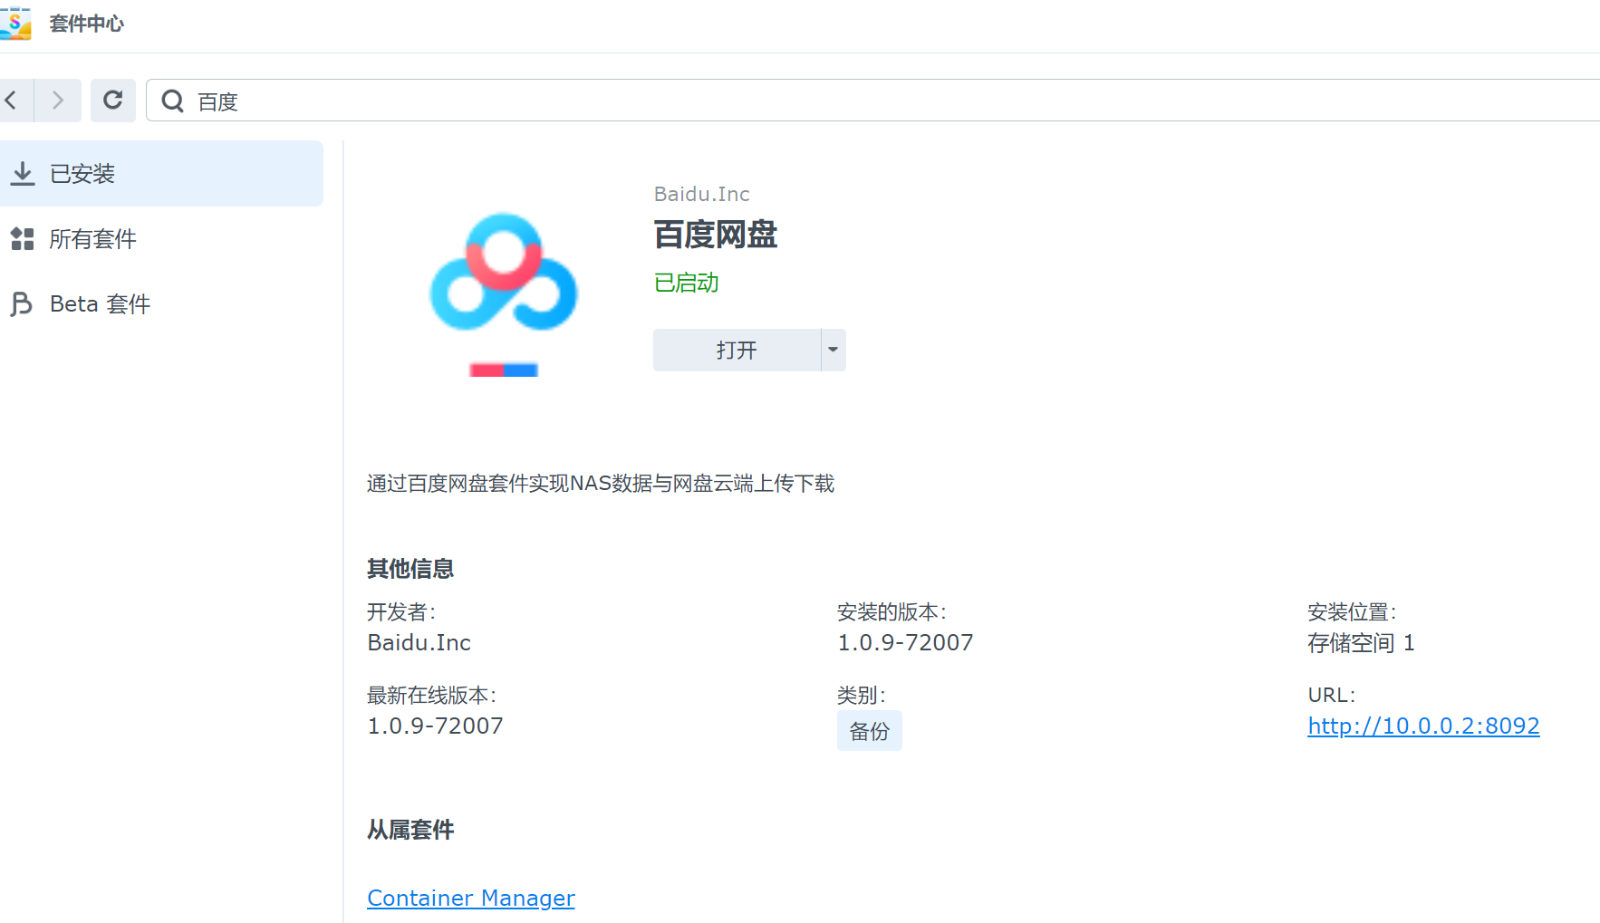Expand the dropdown arrow beside 打开
Image resolution: width=1600 pixels, height=923 pixels.
click(833, 350)
